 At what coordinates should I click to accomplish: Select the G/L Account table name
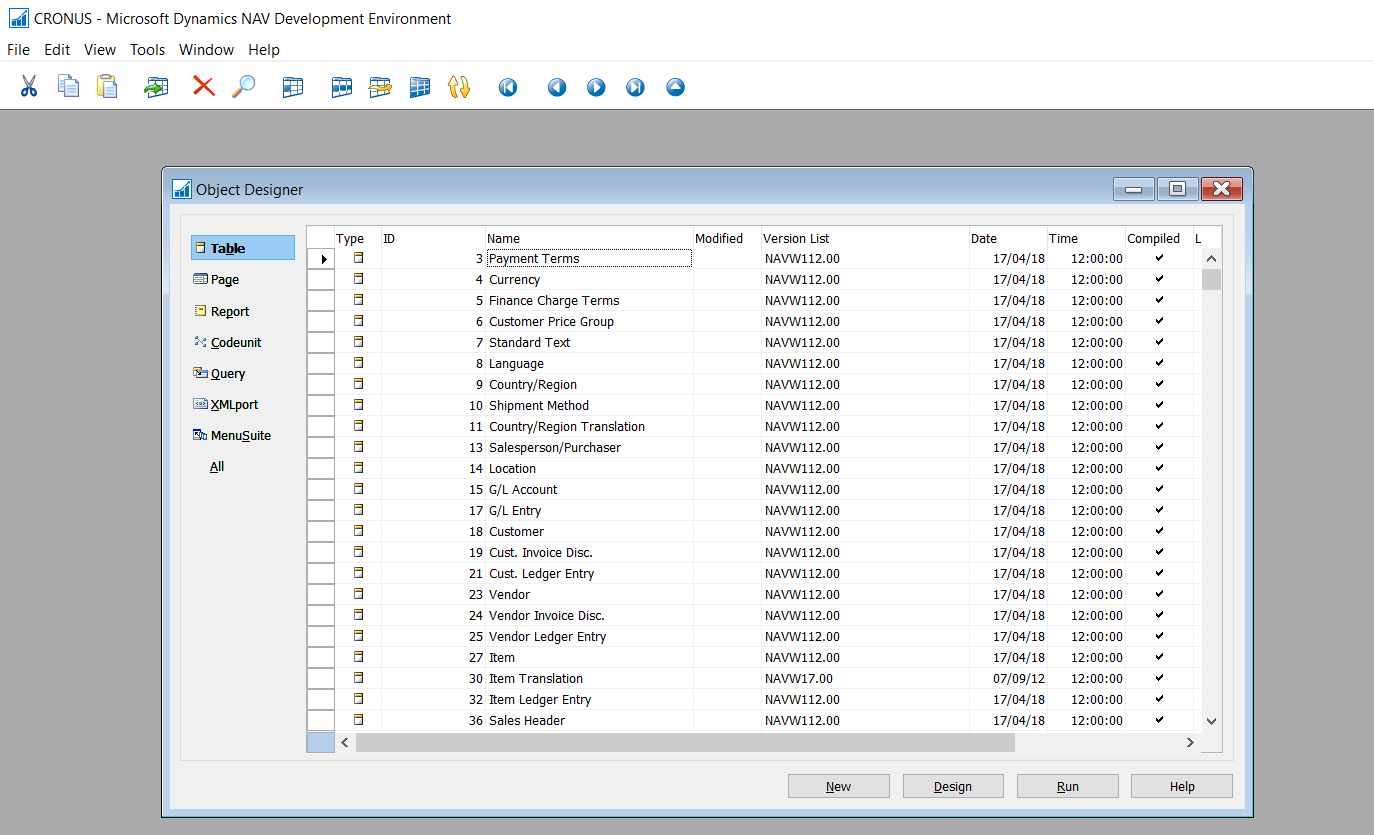pos(523,489)
